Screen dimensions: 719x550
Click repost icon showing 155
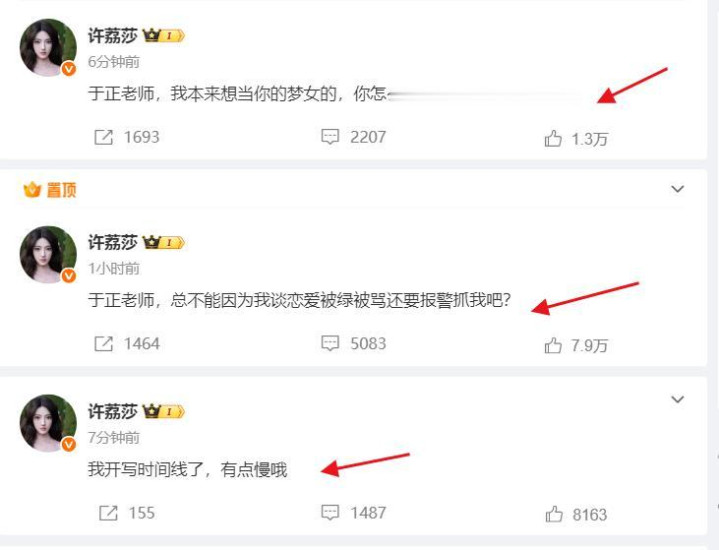click(x=108, y=512)
